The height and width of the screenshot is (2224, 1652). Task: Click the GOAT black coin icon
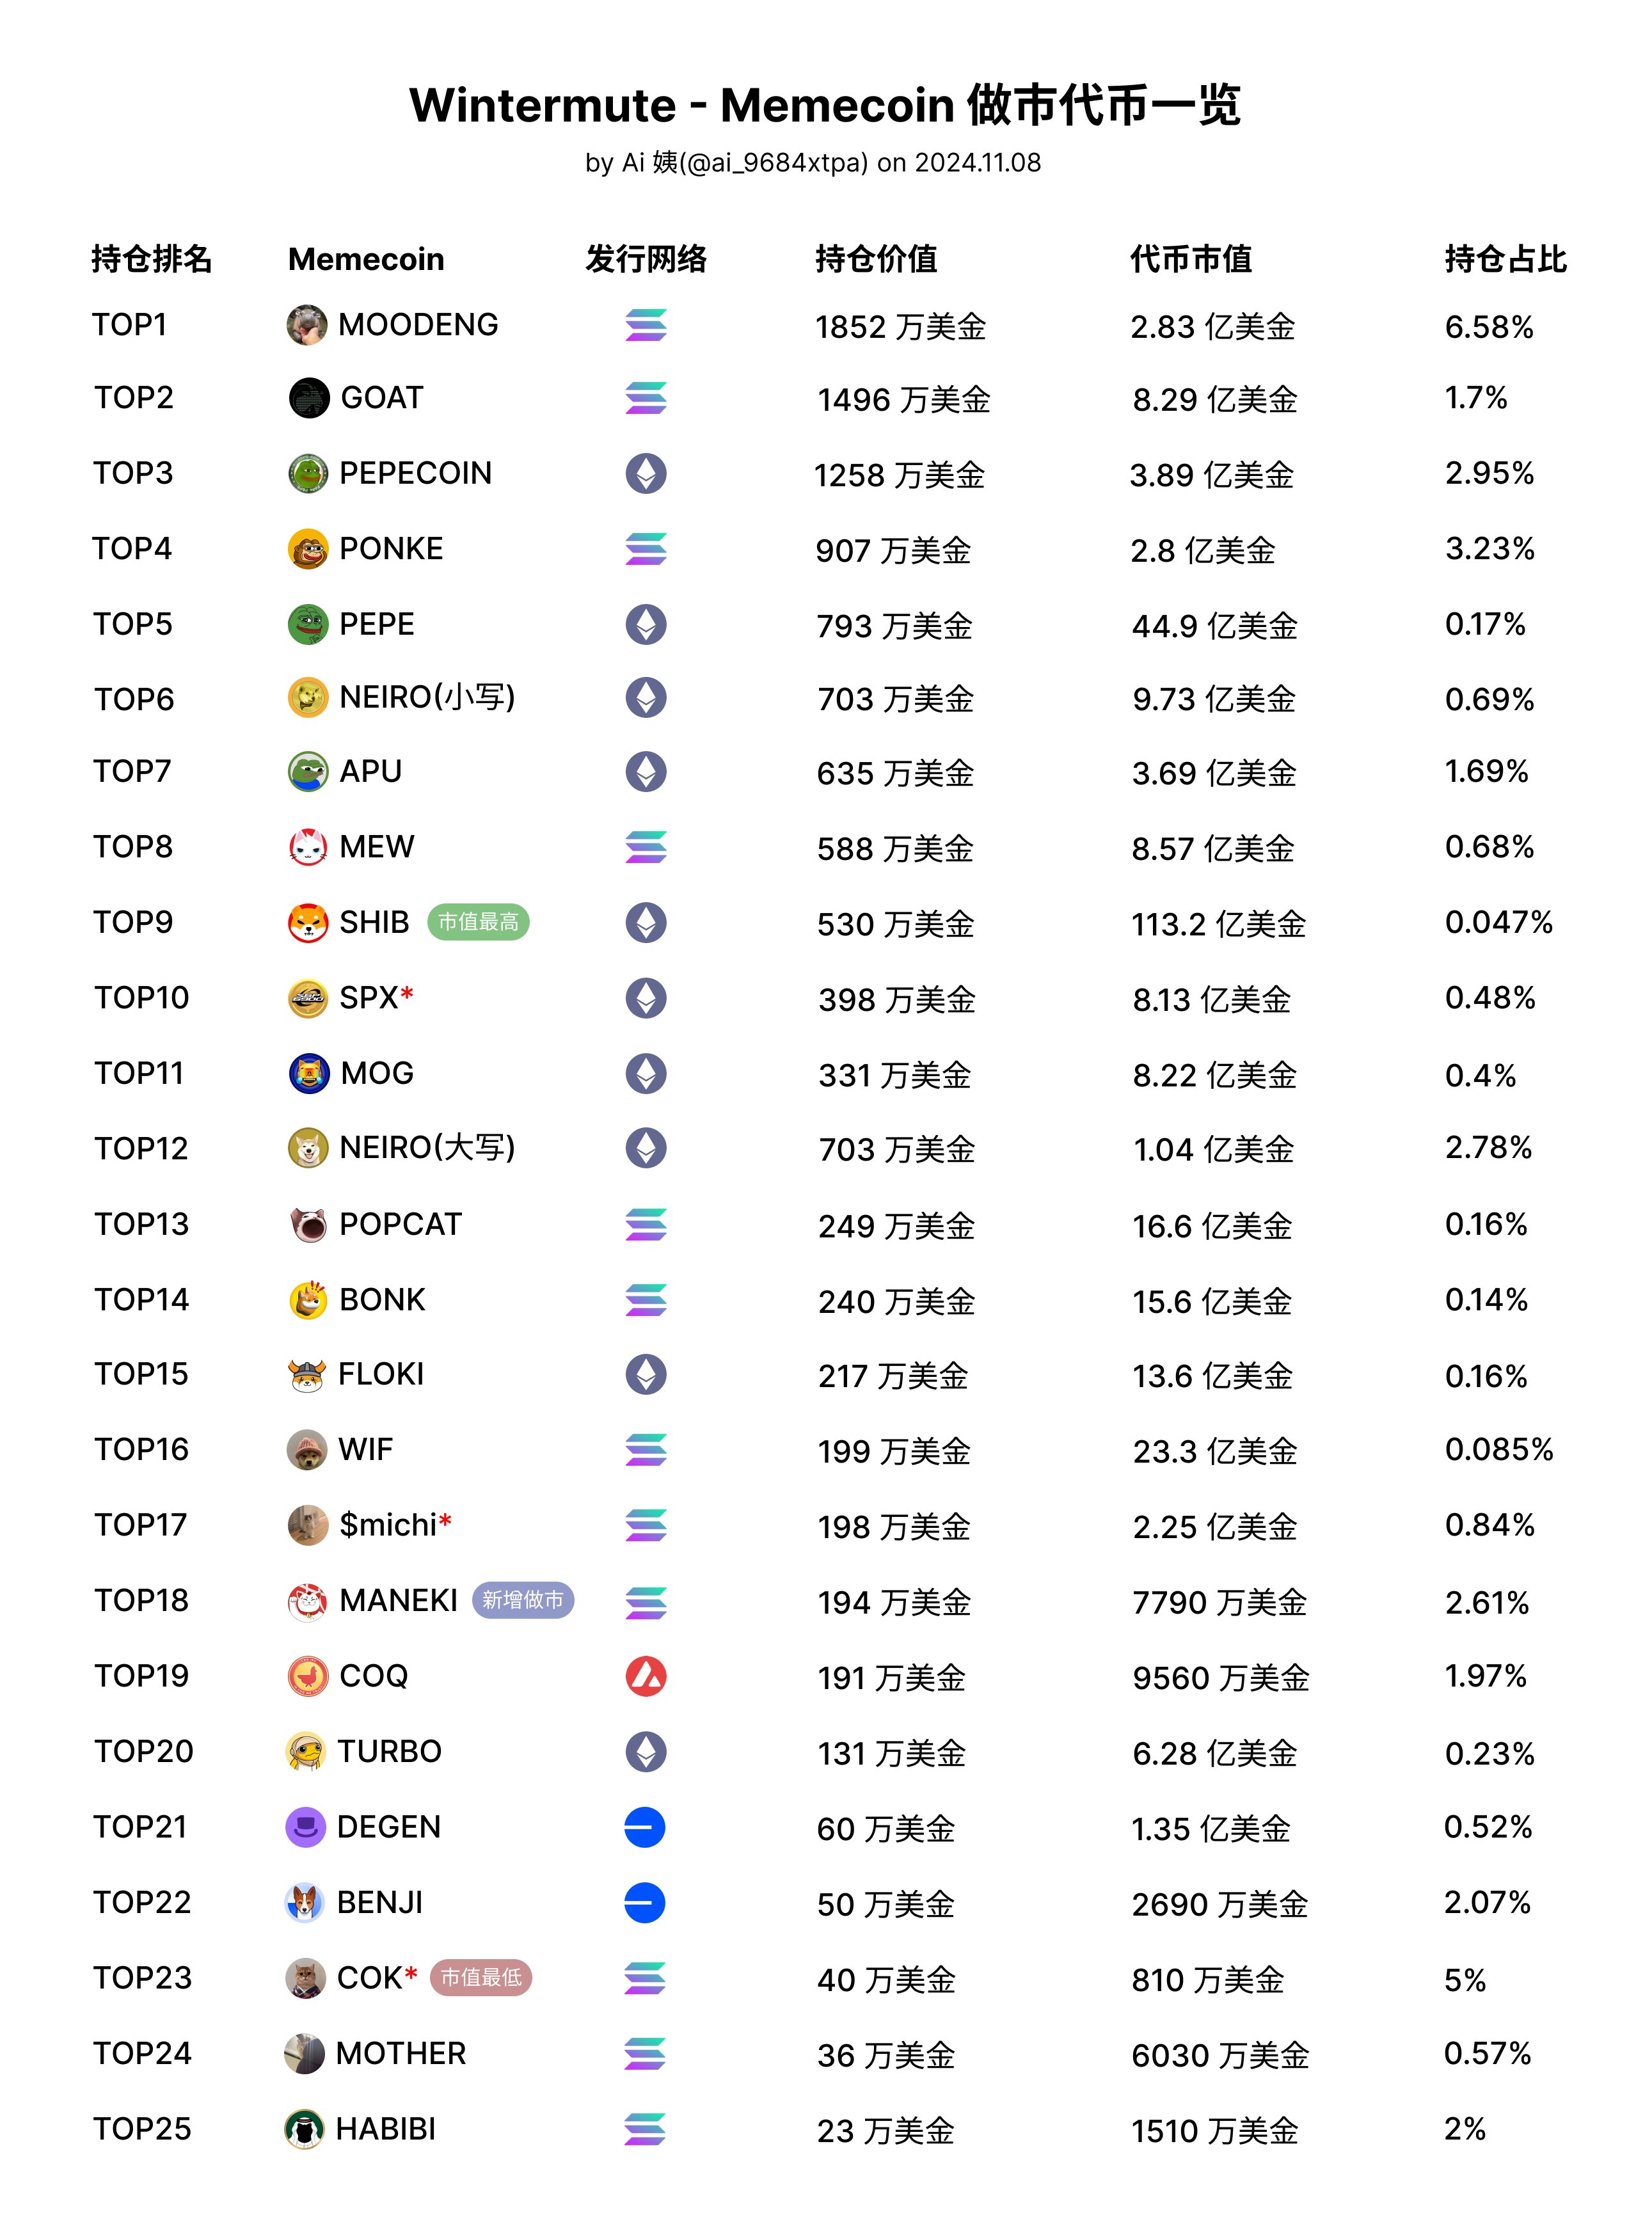(x=309, y=398)
